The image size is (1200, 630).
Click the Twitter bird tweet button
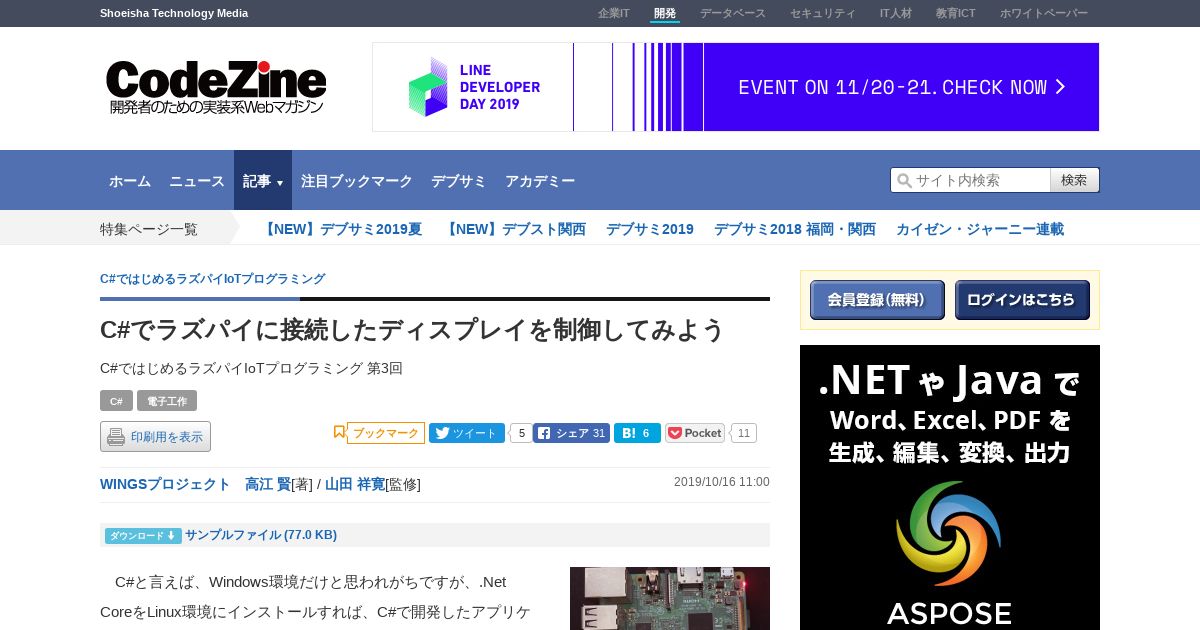pyautogui.click(x=467, y=433)
